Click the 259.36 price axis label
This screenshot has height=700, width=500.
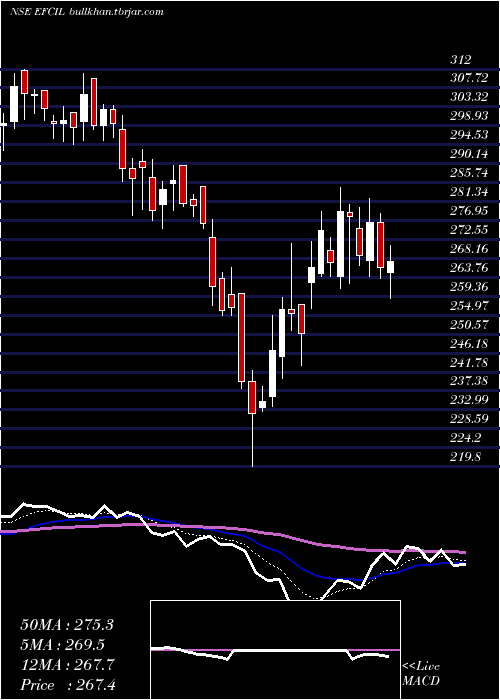(470, 287)
